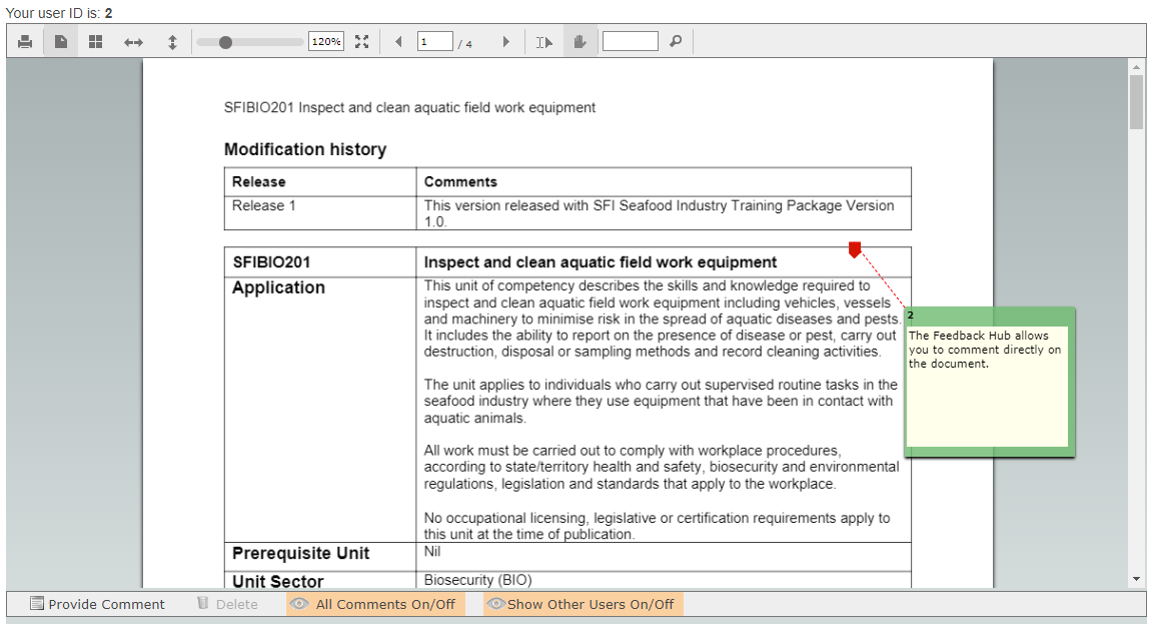The height and width of the screenshot is (628, 1152).
Task: Click the current page number field
Action: pos(434,42)
